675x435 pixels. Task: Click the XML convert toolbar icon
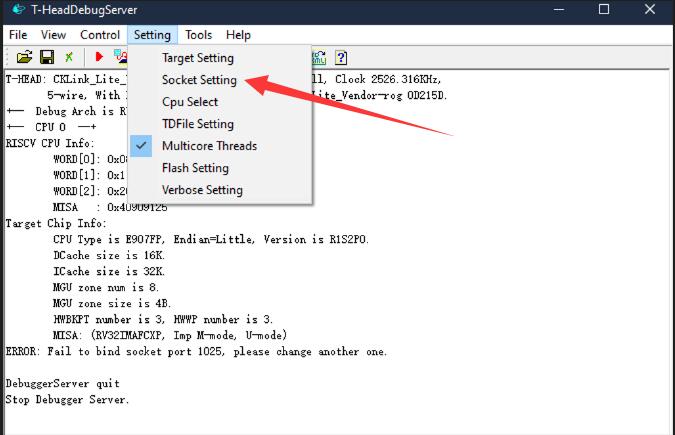(319, 57)
